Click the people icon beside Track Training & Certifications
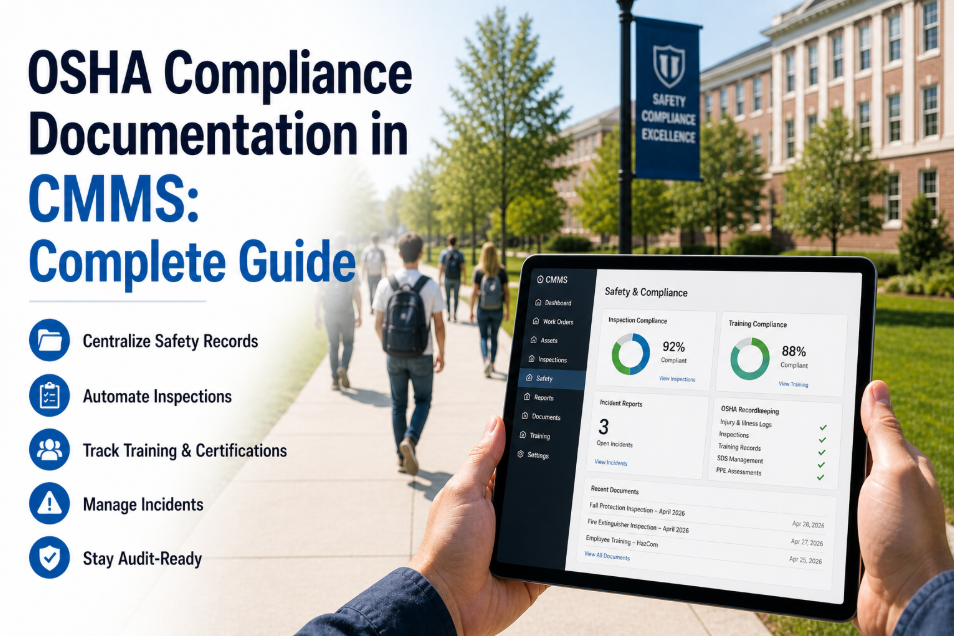This screenshot has width=954, height=636. tap(49, 449)
